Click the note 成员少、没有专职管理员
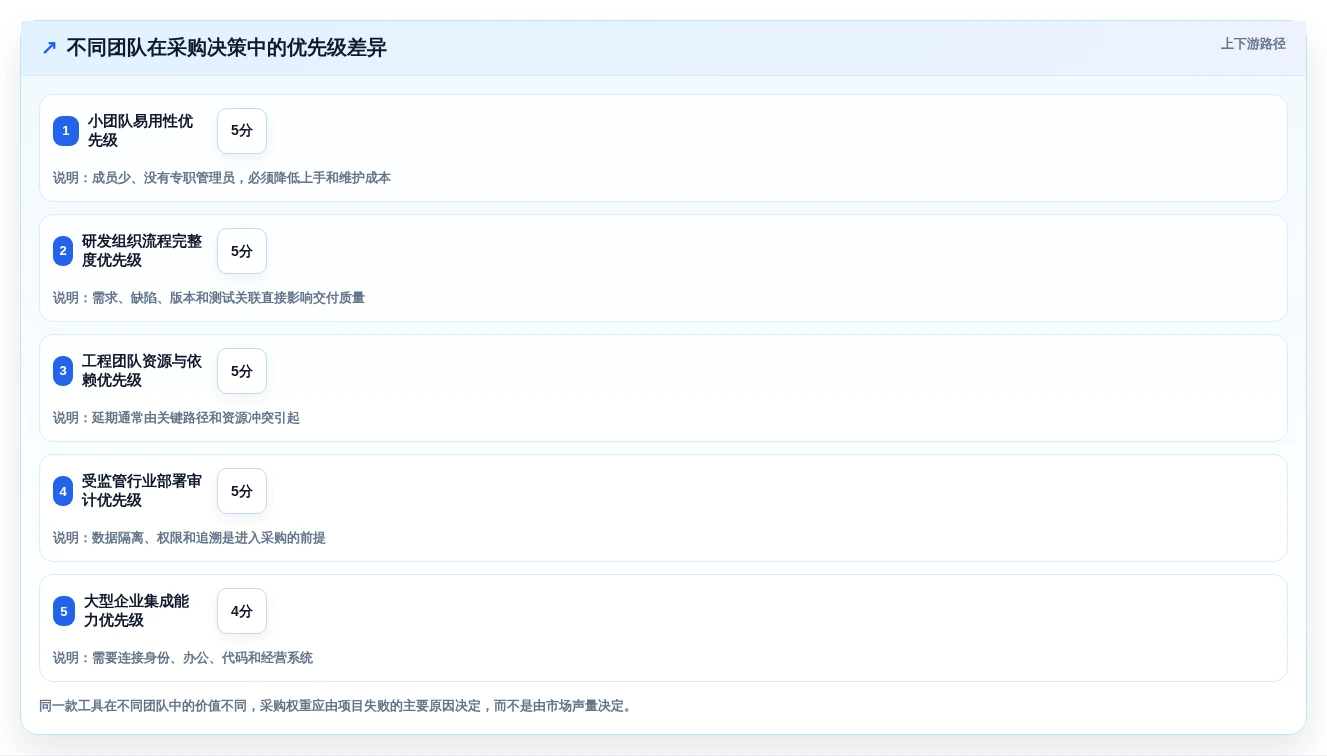 point(222,178)
